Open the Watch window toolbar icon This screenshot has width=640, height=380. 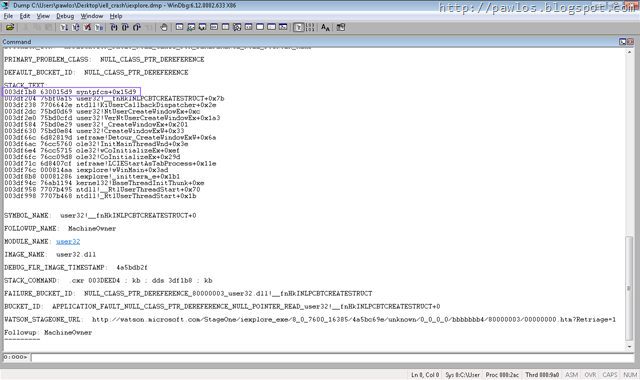191,27
